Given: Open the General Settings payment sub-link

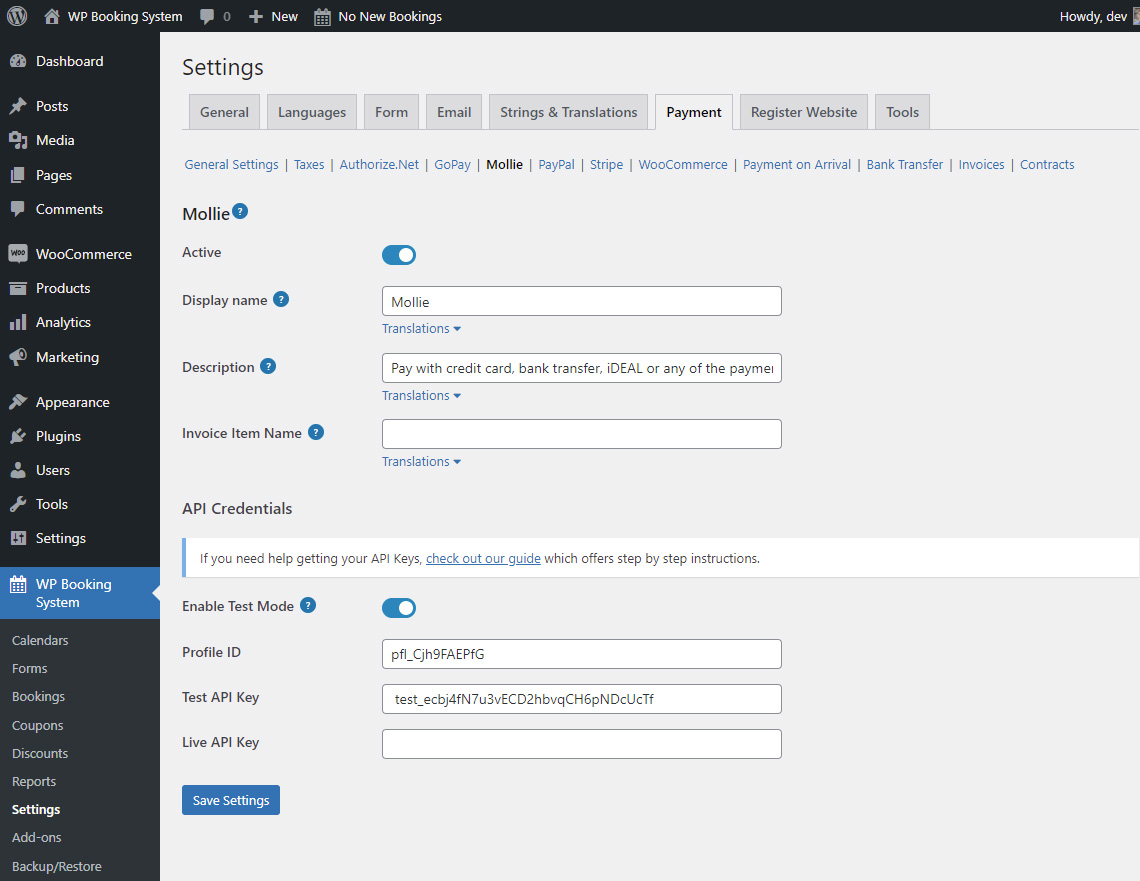Looking at the screenshot, I should pyautogui.click(x=231, y=164).
